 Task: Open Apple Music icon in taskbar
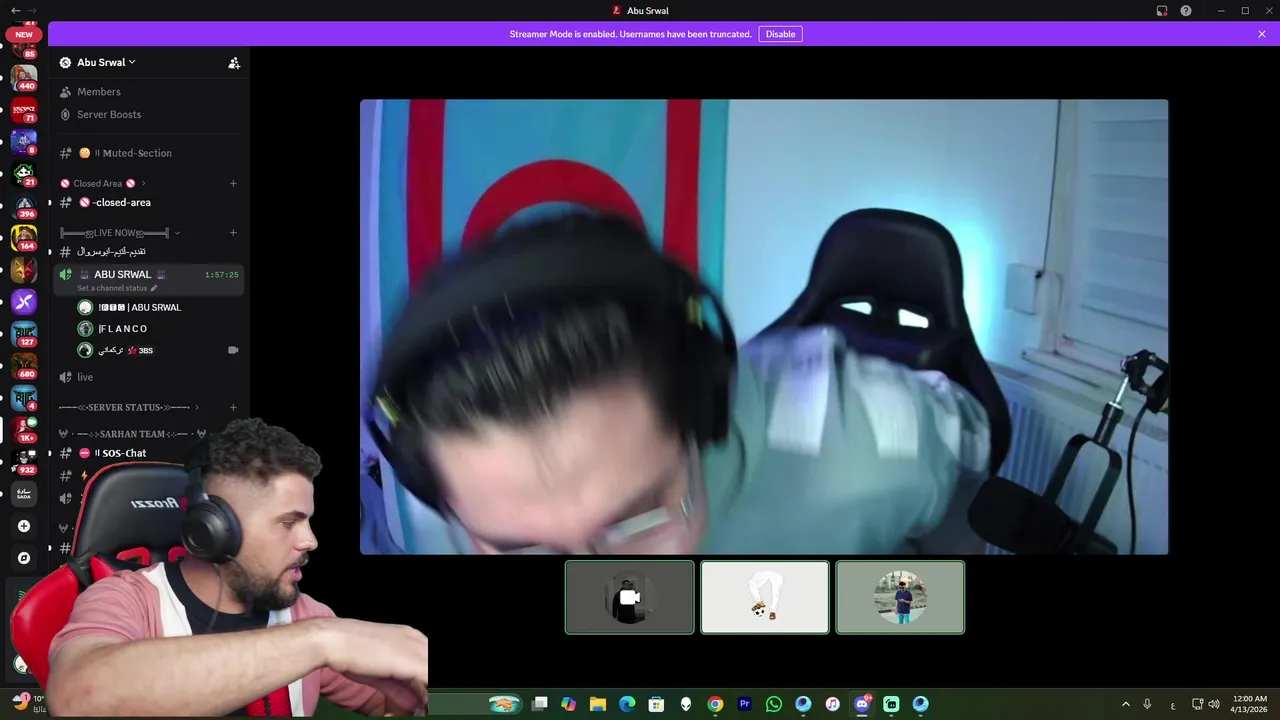832,704
